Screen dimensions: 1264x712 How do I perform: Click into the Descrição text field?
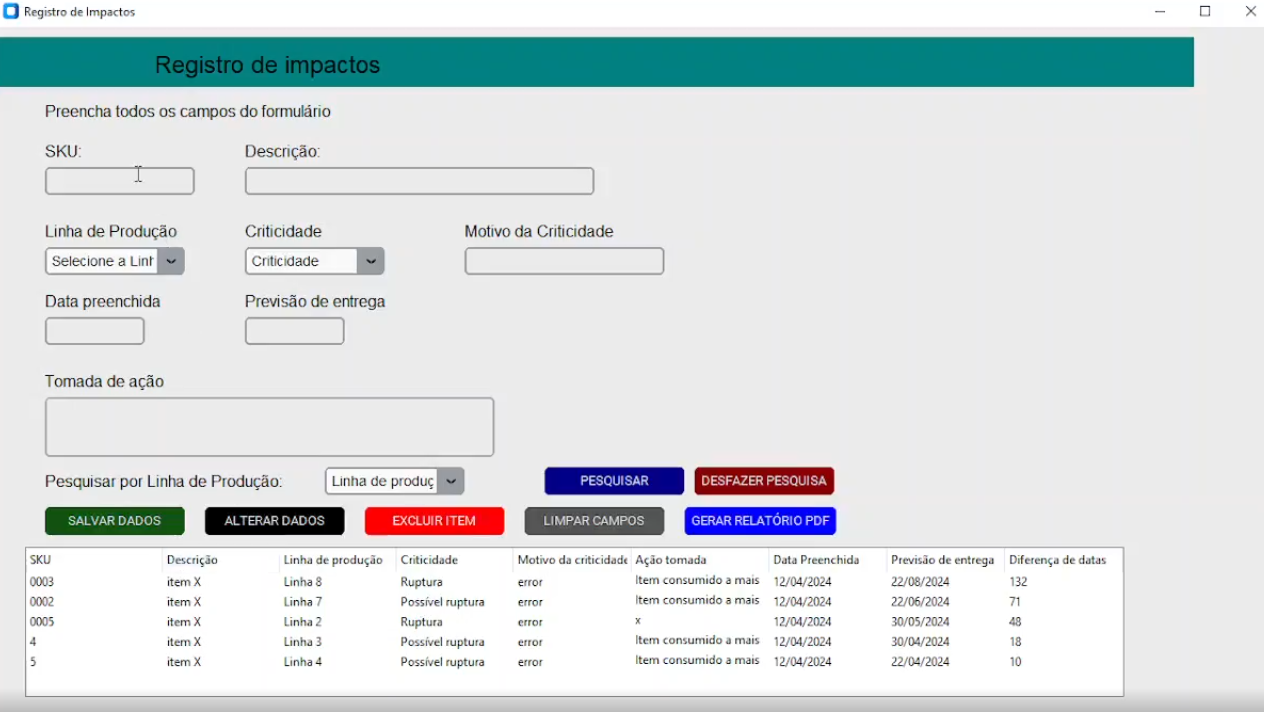(x=419, y=181)
